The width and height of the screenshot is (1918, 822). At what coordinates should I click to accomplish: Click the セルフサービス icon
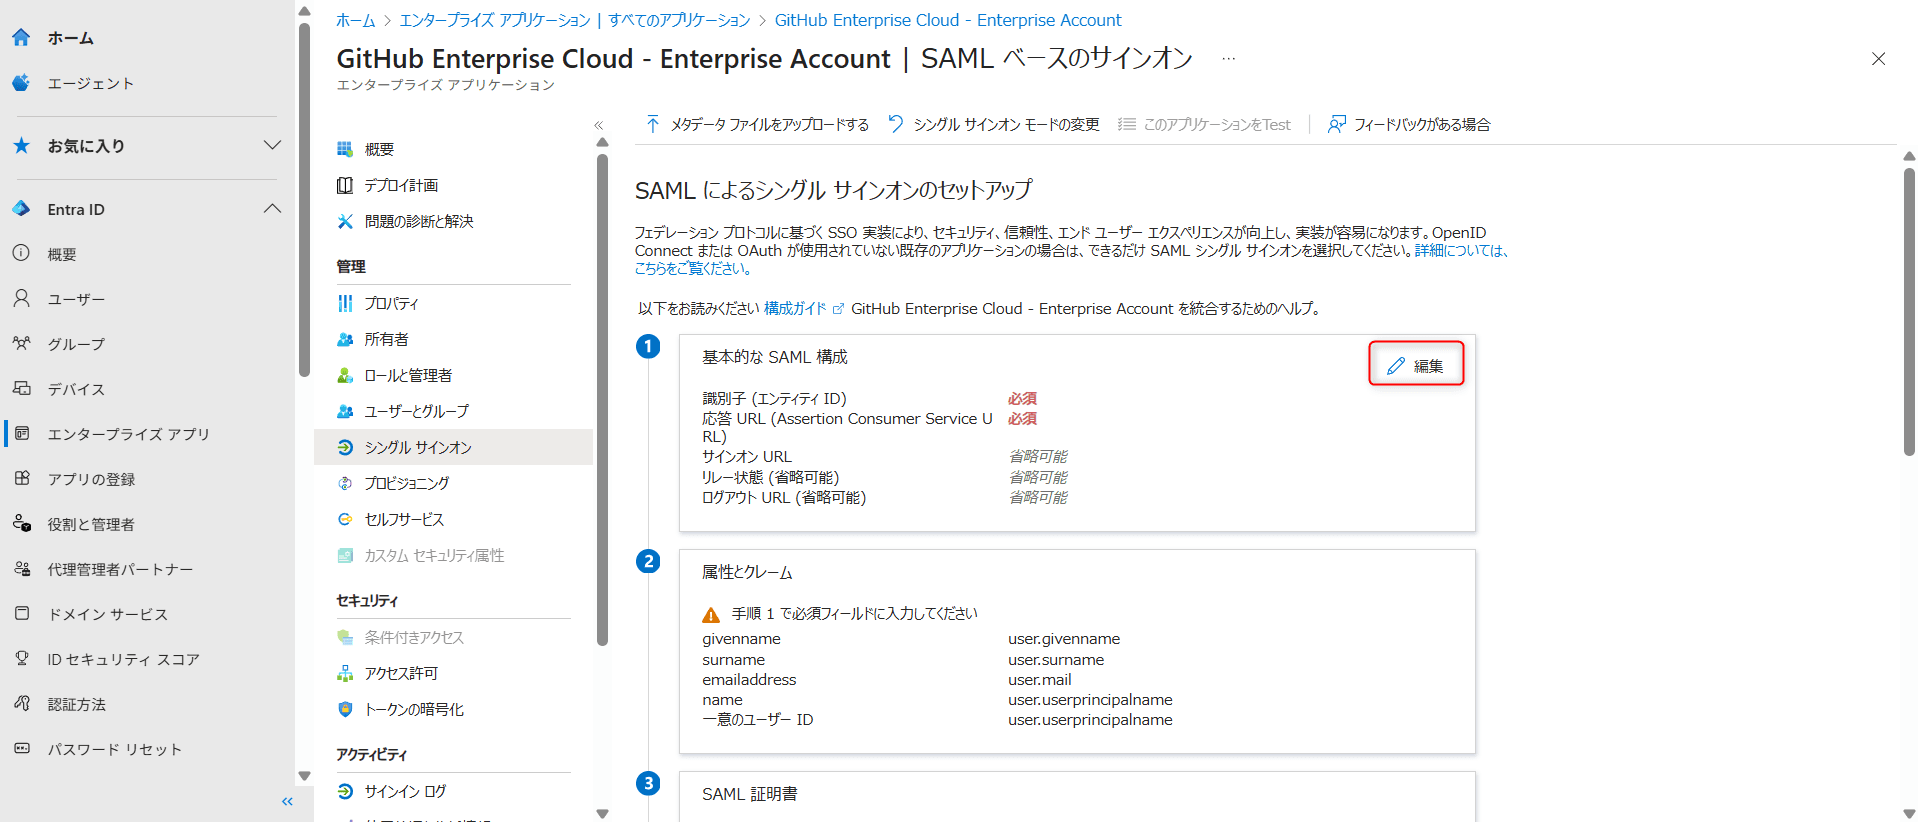(x=345, y=519)
